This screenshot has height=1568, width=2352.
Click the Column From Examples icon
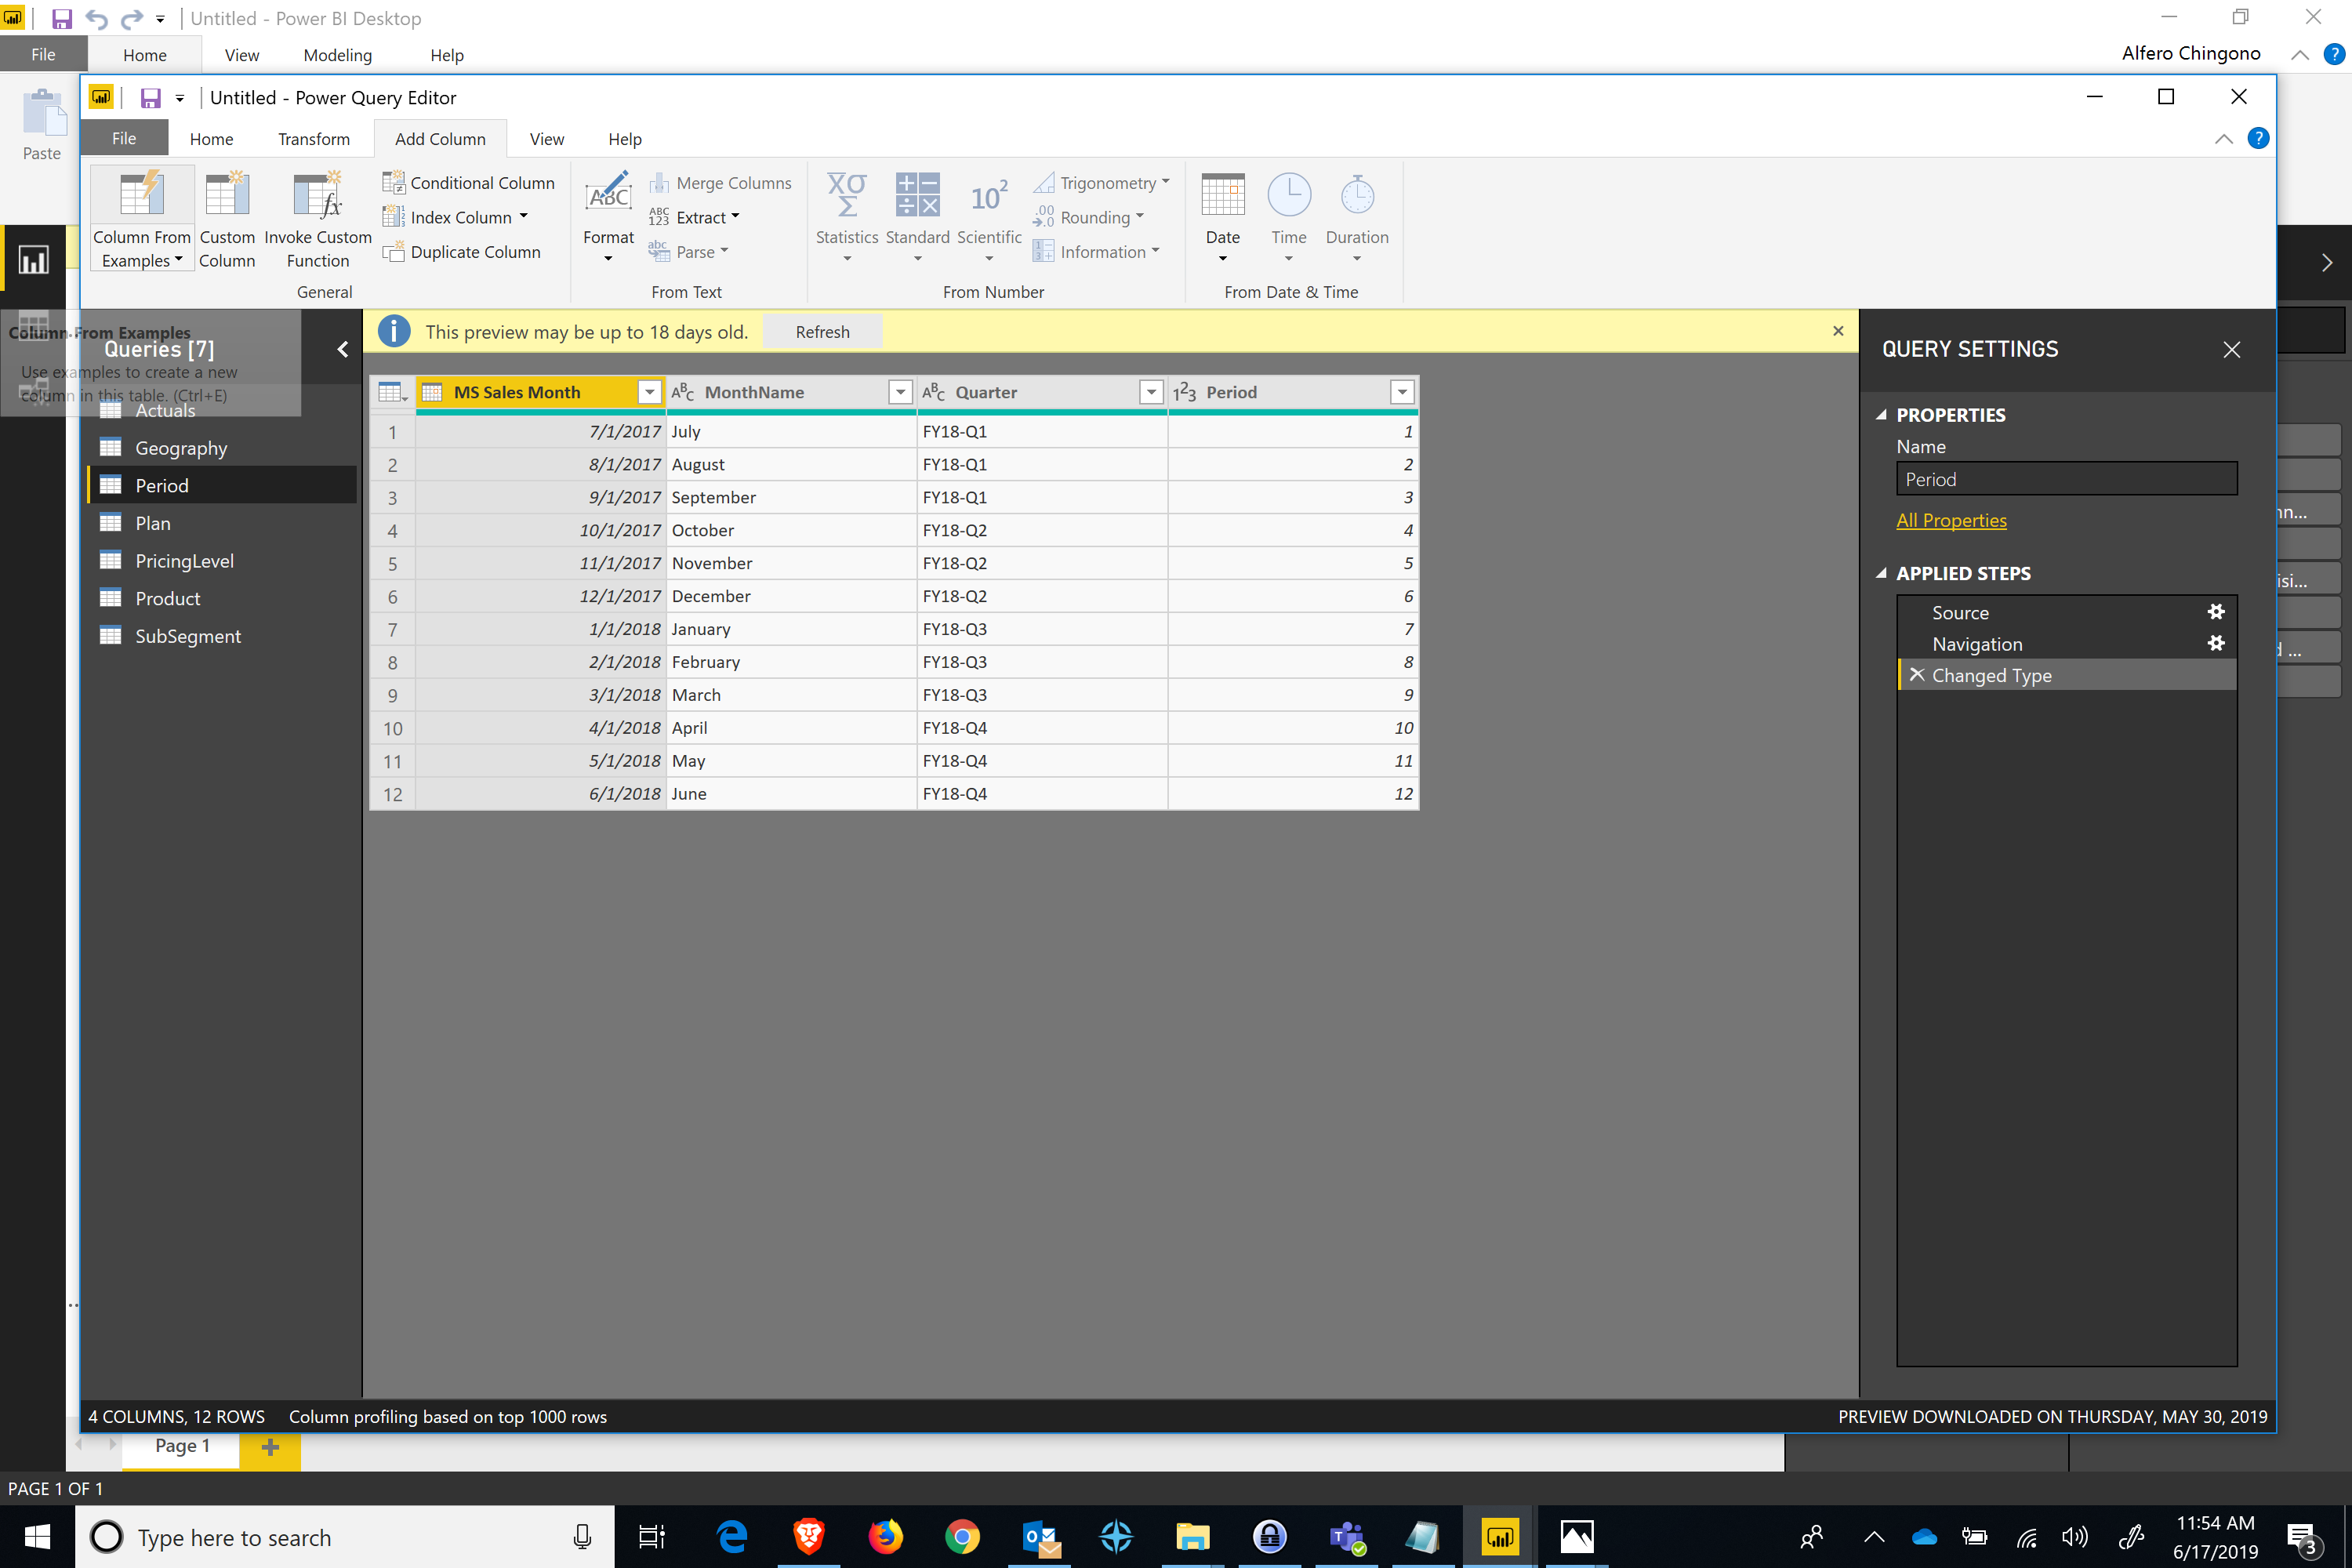tap(141, 195)
